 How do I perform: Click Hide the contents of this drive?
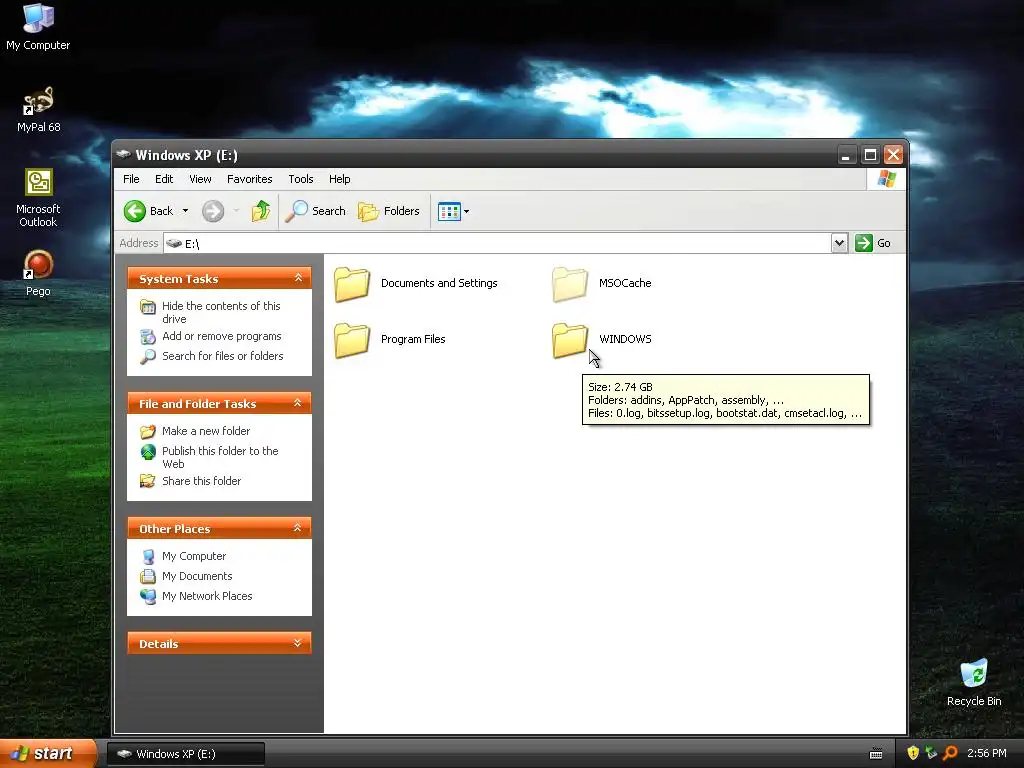pos(221,312)
